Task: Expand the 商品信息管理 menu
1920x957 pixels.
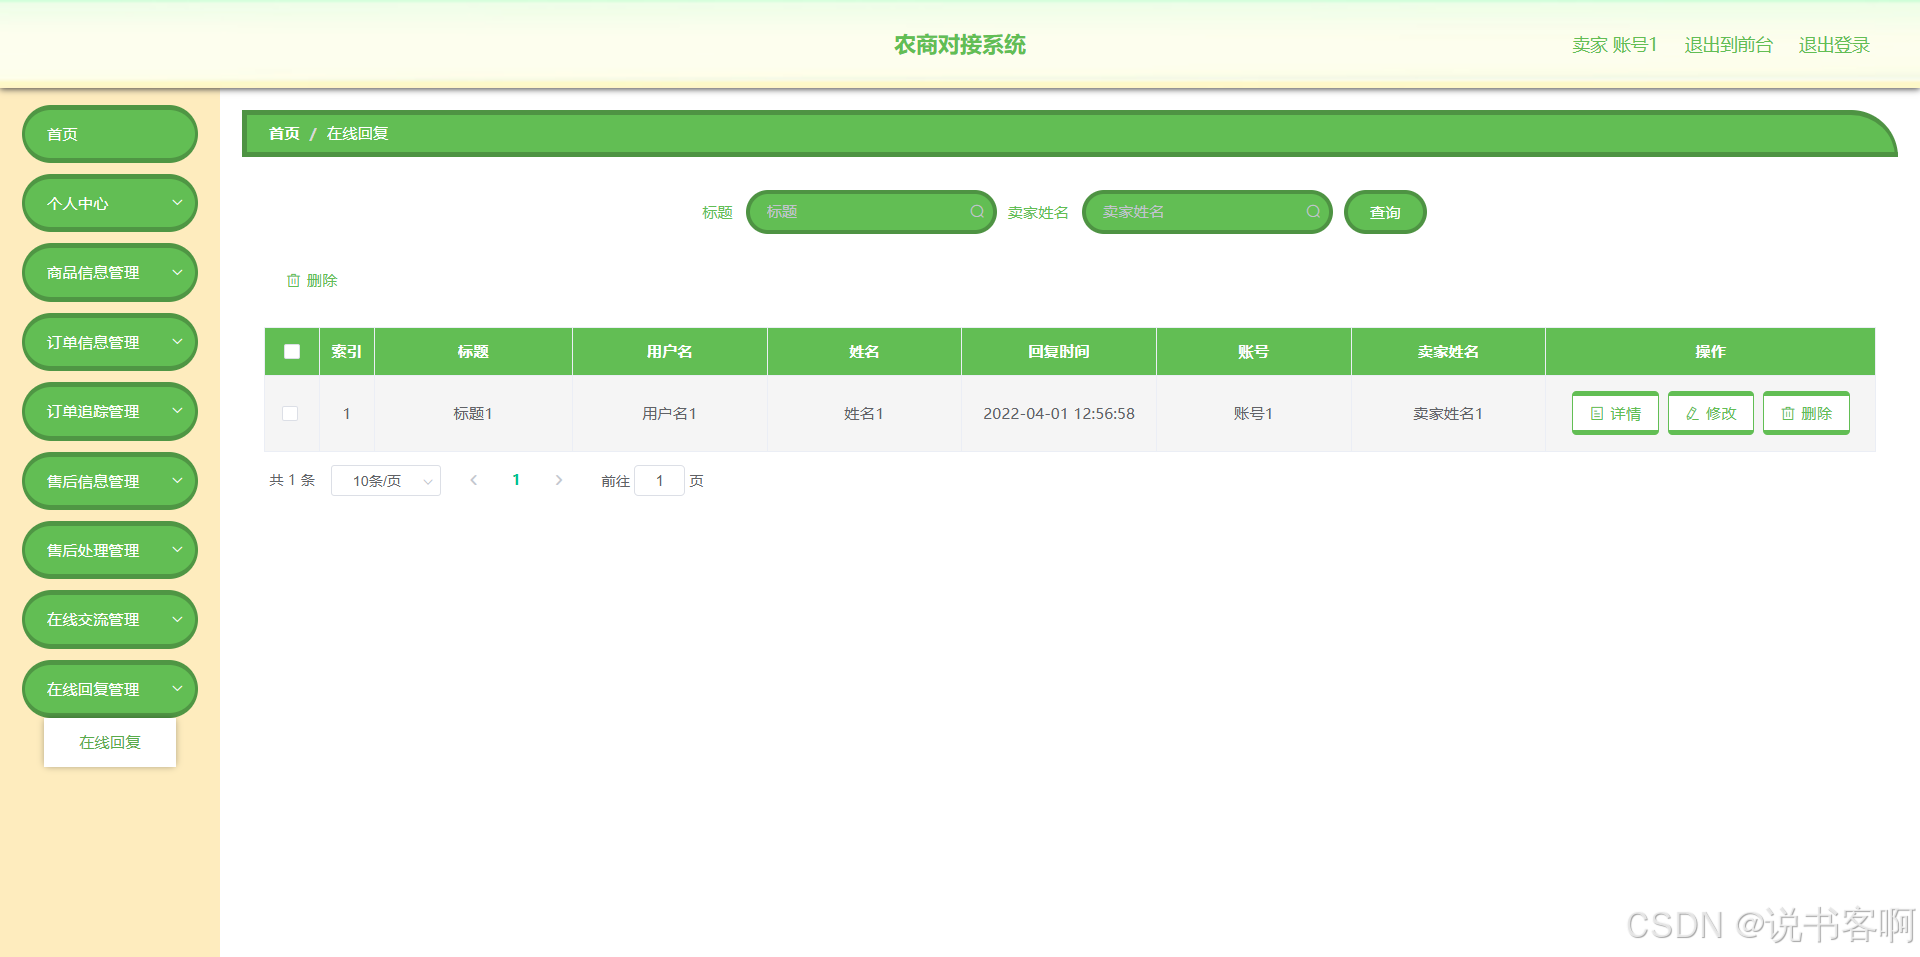Action: (x=110, y=272)
